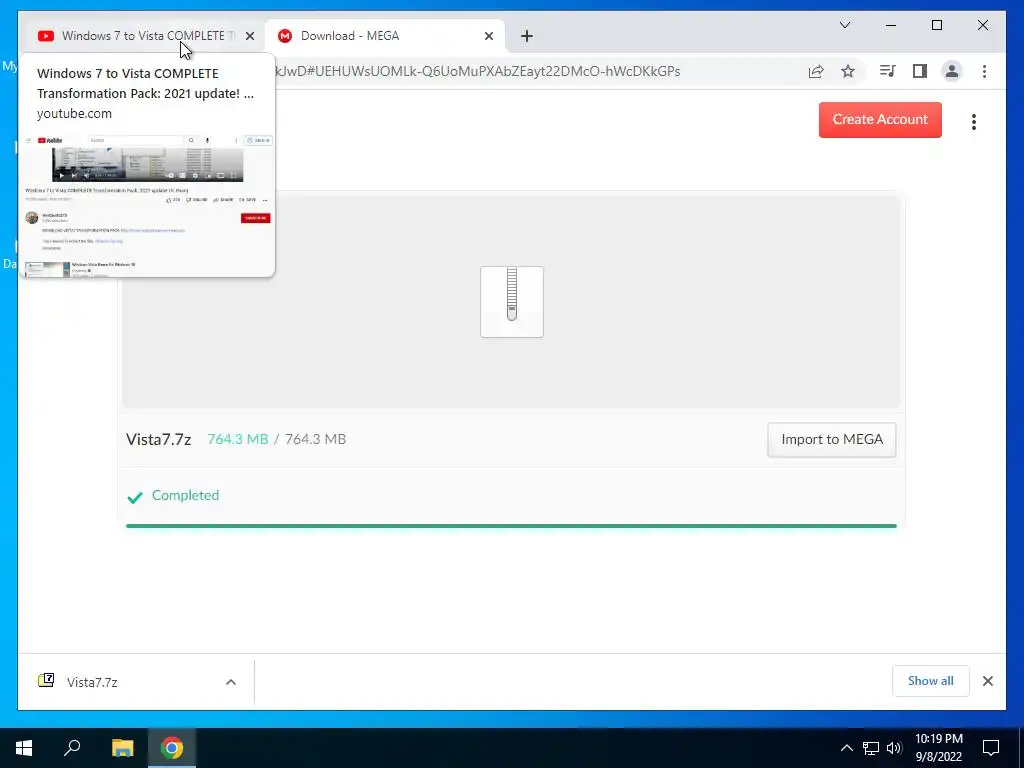Show hidden system tray icons
Screen dimensions: 1024x768
pos(846,748)
